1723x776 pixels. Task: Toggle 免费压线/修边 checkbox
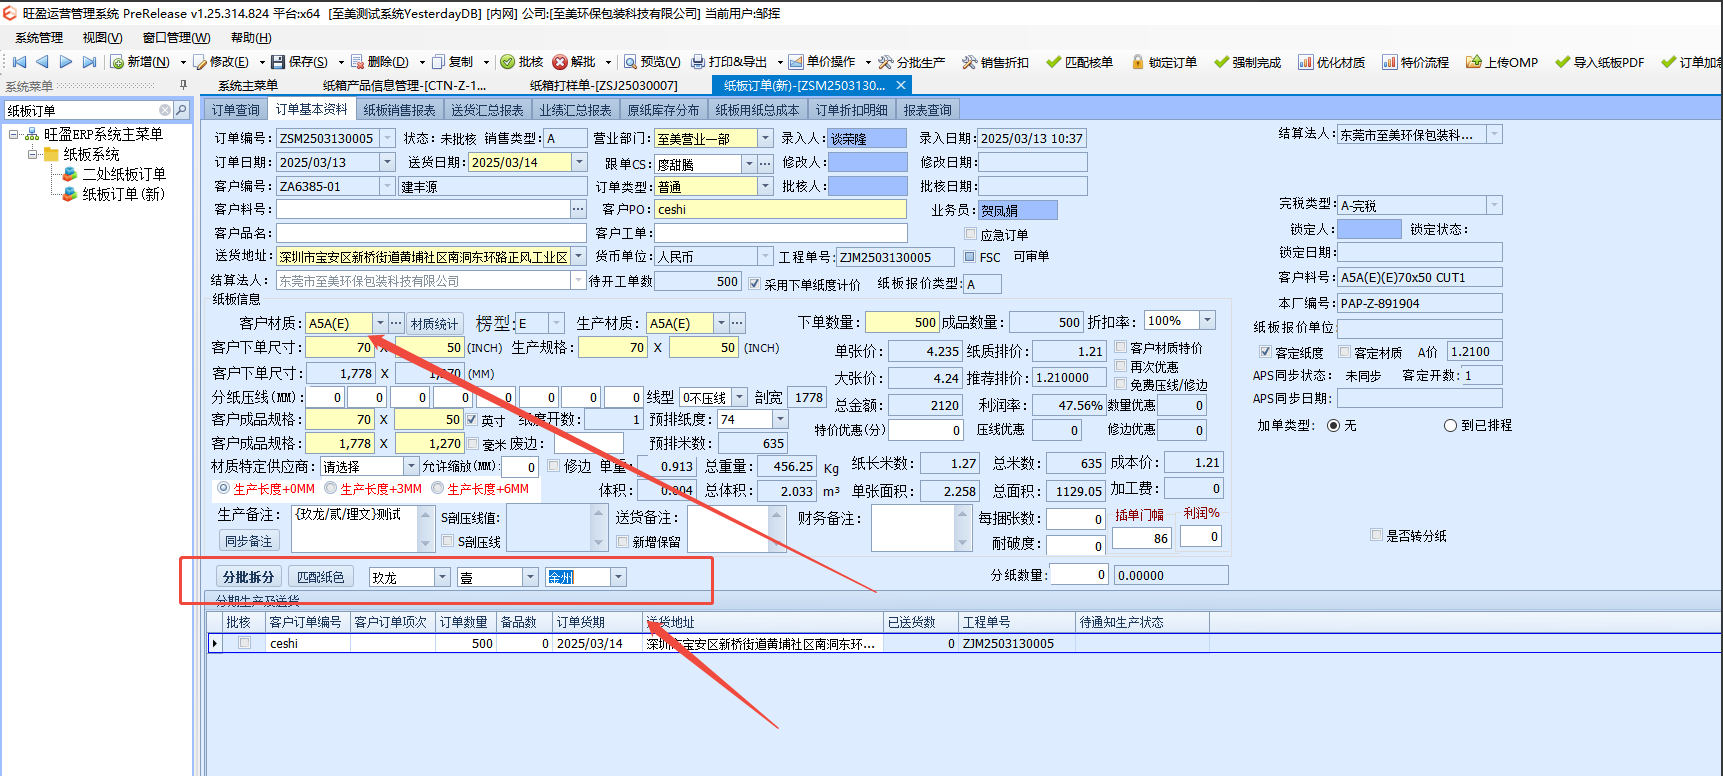point(1121,384)
